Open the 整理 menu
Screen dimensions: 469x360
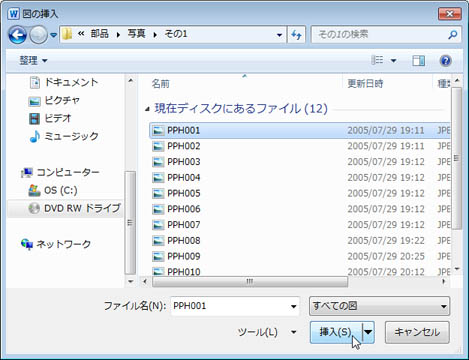click(x=33, y=61)
